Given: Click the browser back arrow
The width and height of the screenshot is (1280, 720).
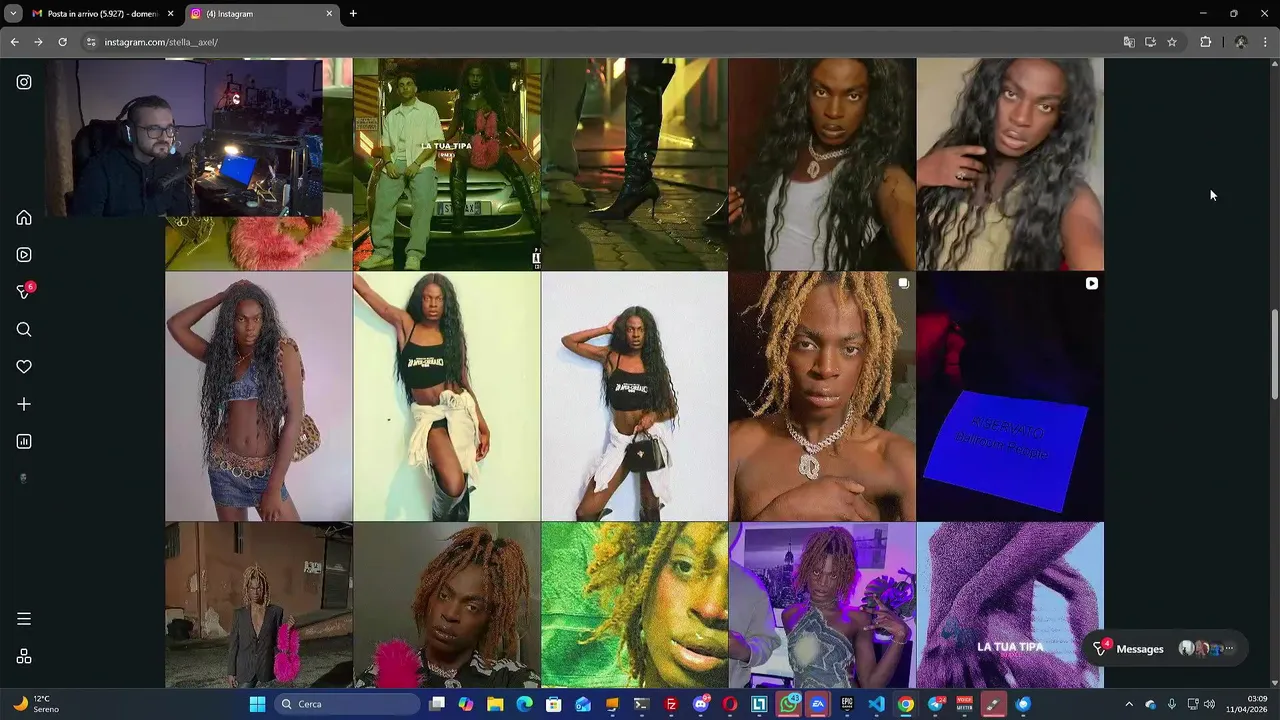Looking at the screenshot, I should [x=14, y=42].
